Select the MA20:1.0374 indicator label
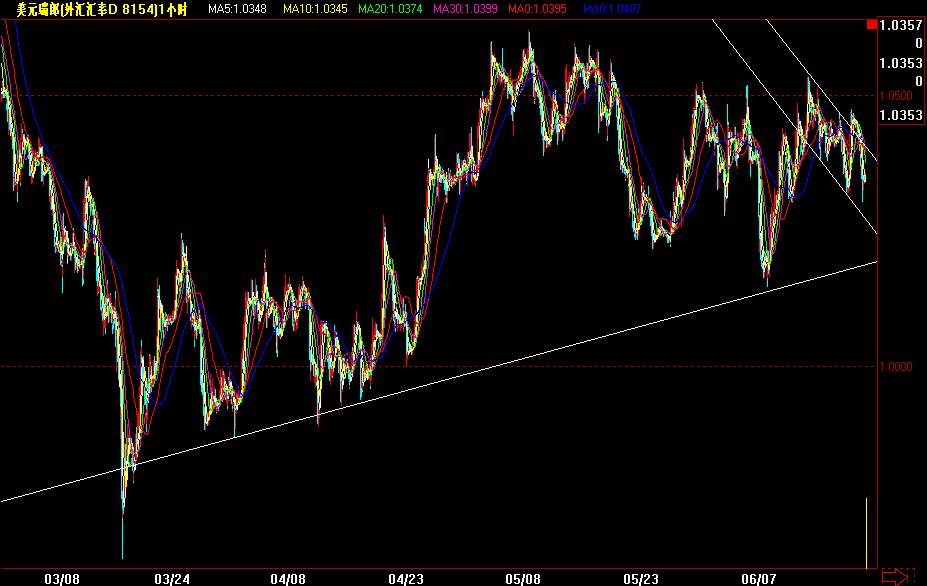 click(390, 9)
